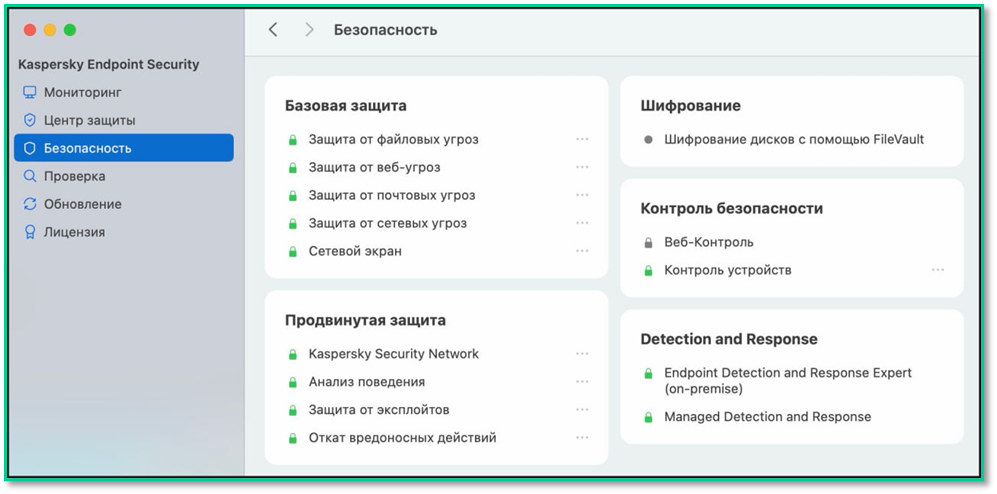Image resolution: width=997 pixels, height=494 pixels.
Task: Click Endpoint Detection and Response Expert label
Action: point(788,380)
